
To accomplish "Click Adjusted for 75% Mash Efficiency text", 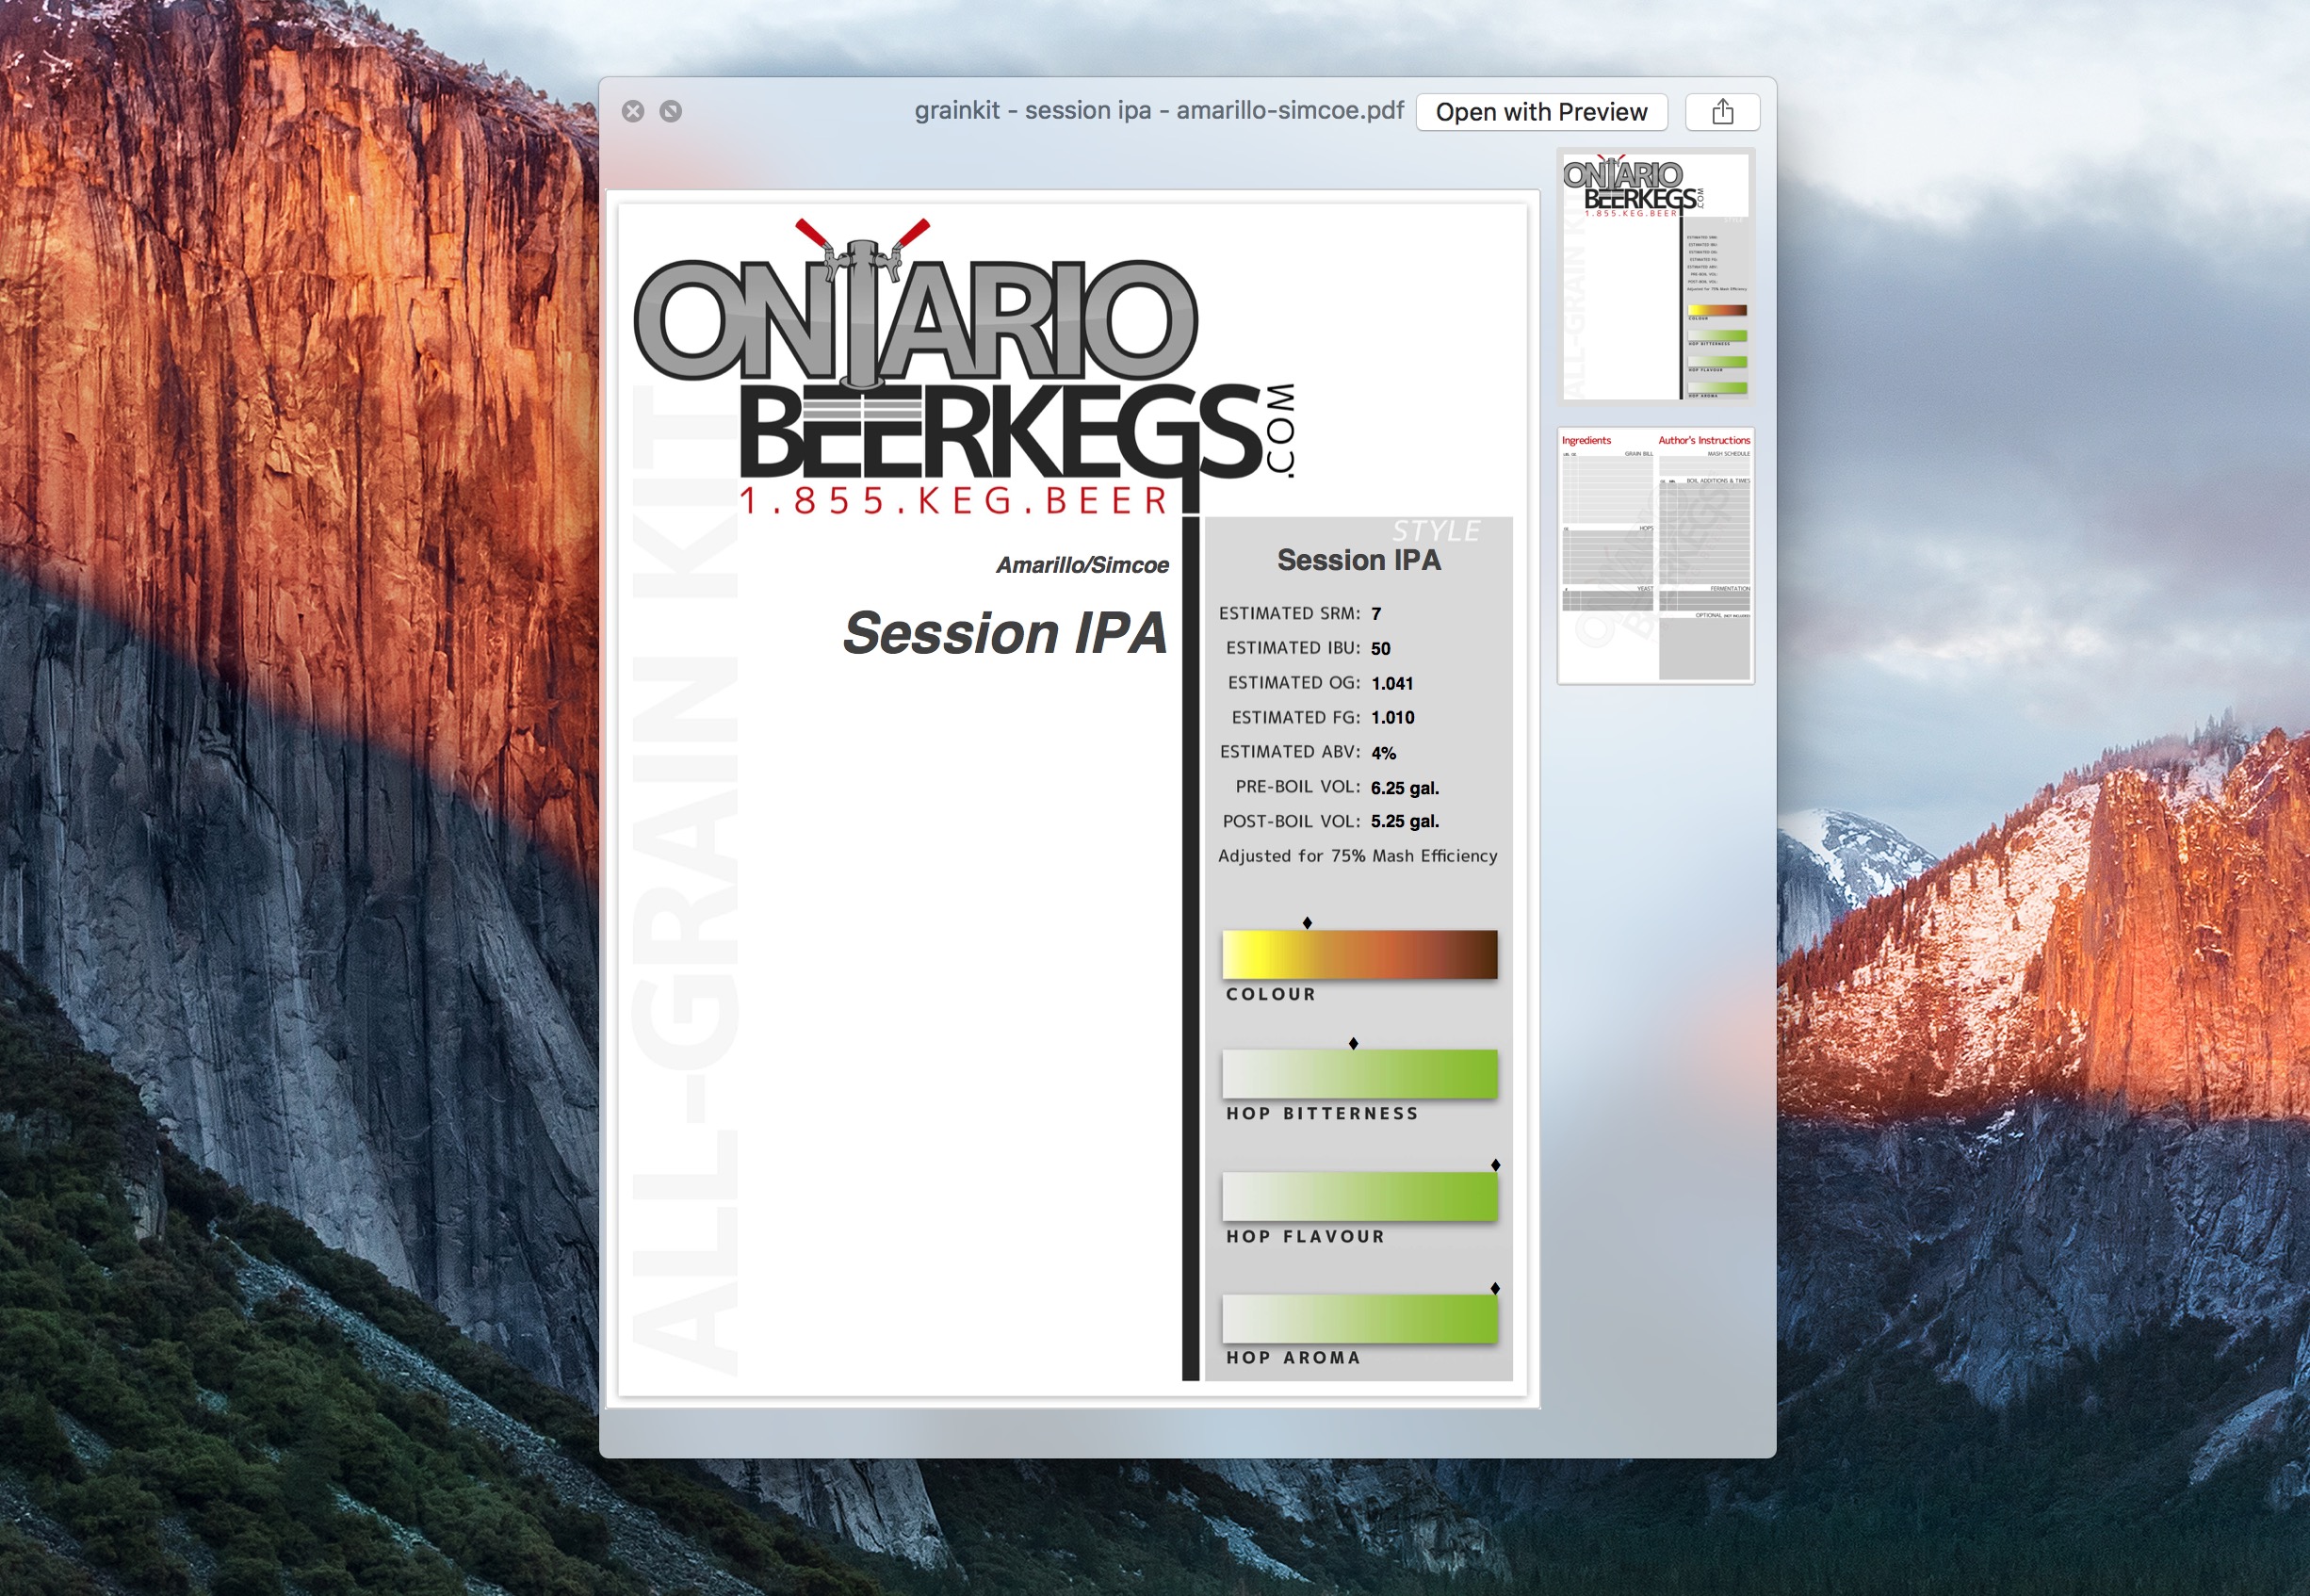I will (x=1357, y=856).
